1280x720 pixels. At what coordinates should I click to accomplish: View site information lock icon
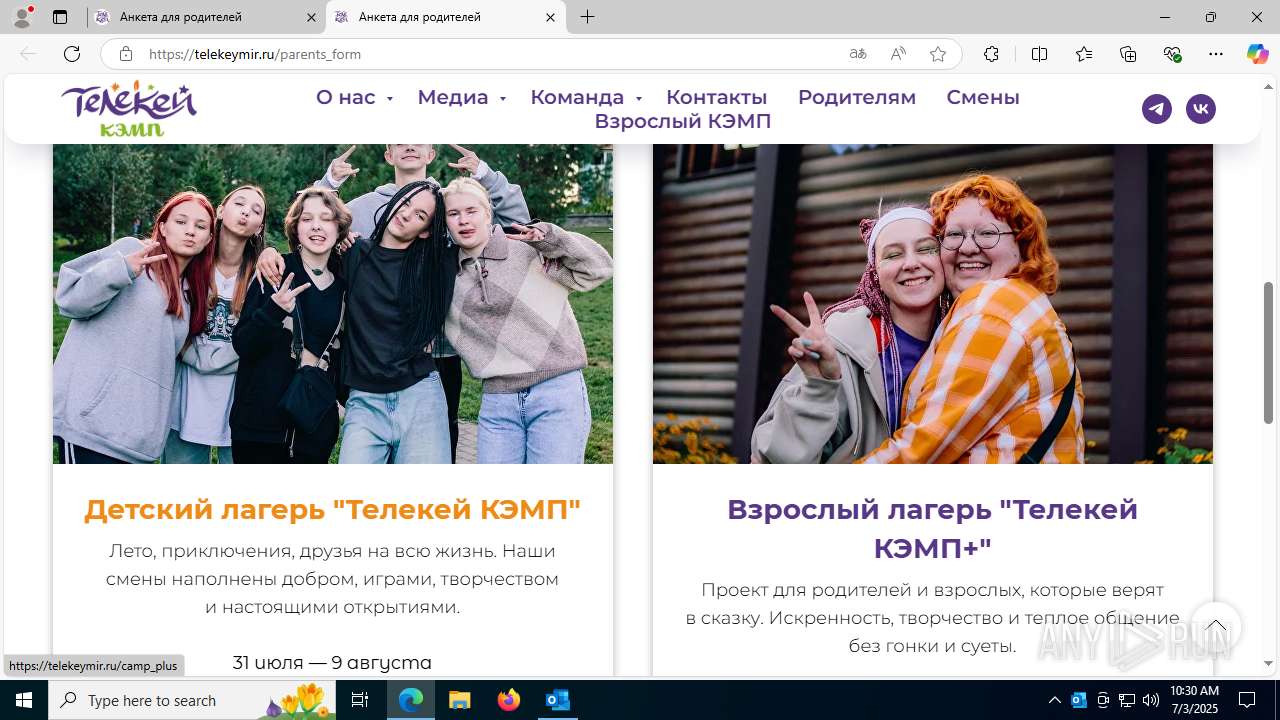[126, 54]
